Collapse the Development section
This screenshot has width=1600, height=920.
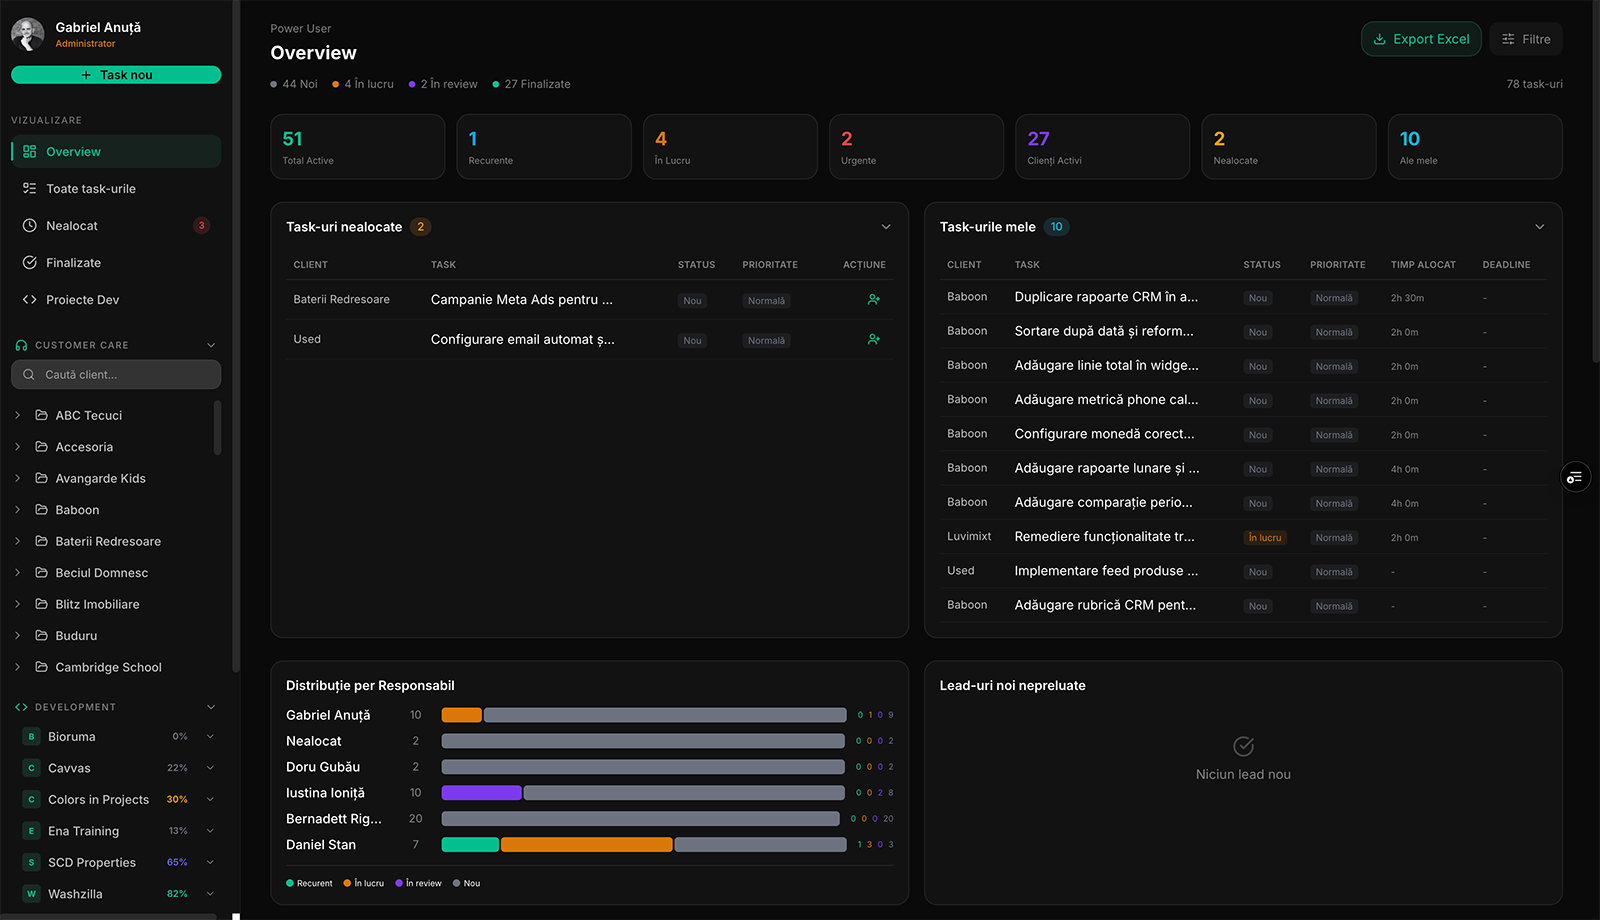pos(211,707)
